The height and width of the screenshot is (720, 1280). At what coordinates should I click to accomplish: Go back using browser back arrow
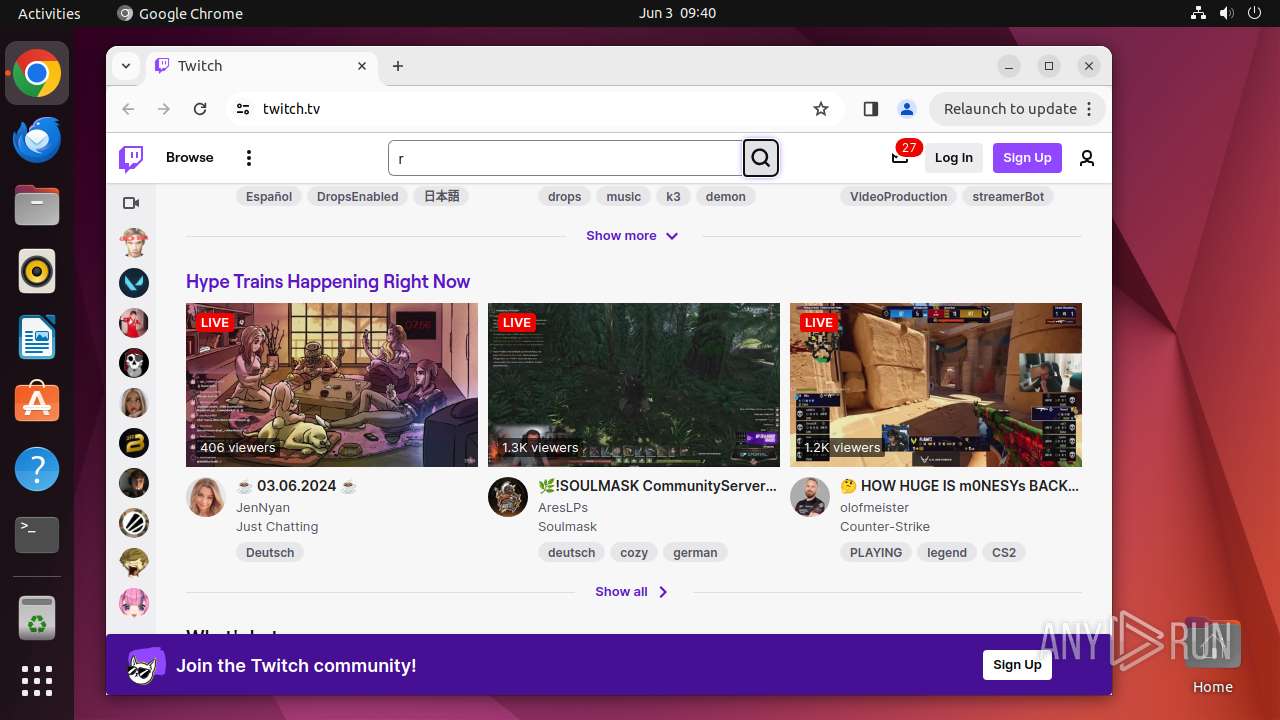pyautogui.click(x=128, y=109)
